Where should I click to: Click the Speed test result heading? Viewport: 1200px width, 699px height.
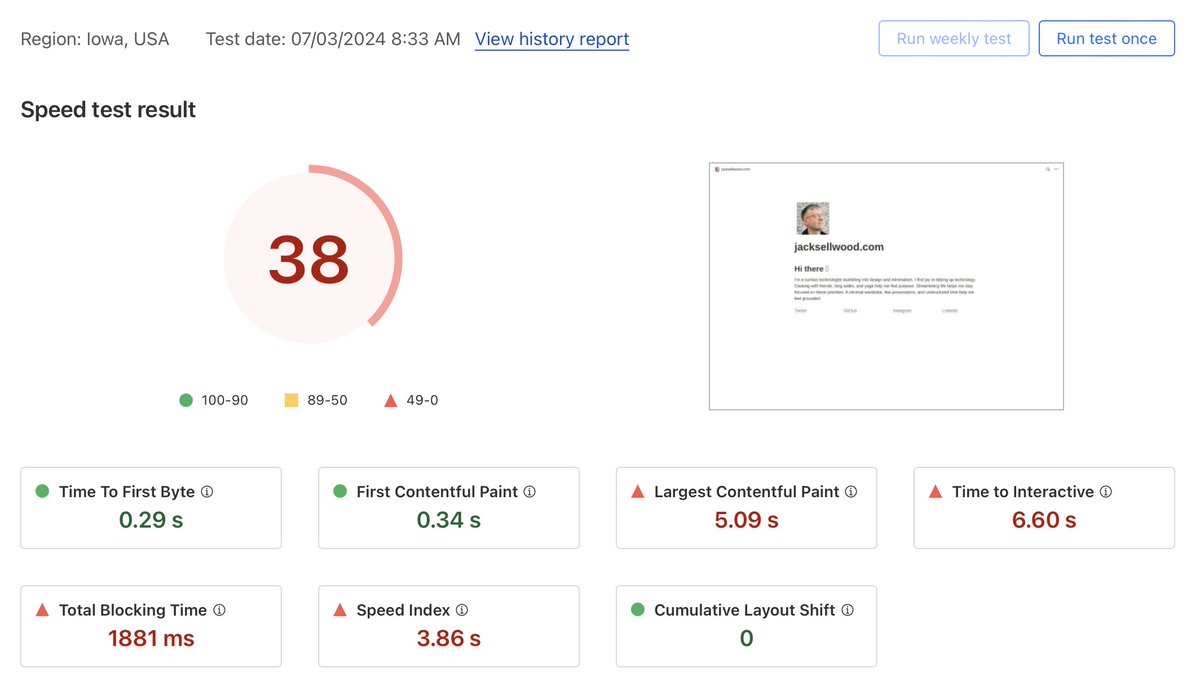pyautogui.click(x=108, y=110)
